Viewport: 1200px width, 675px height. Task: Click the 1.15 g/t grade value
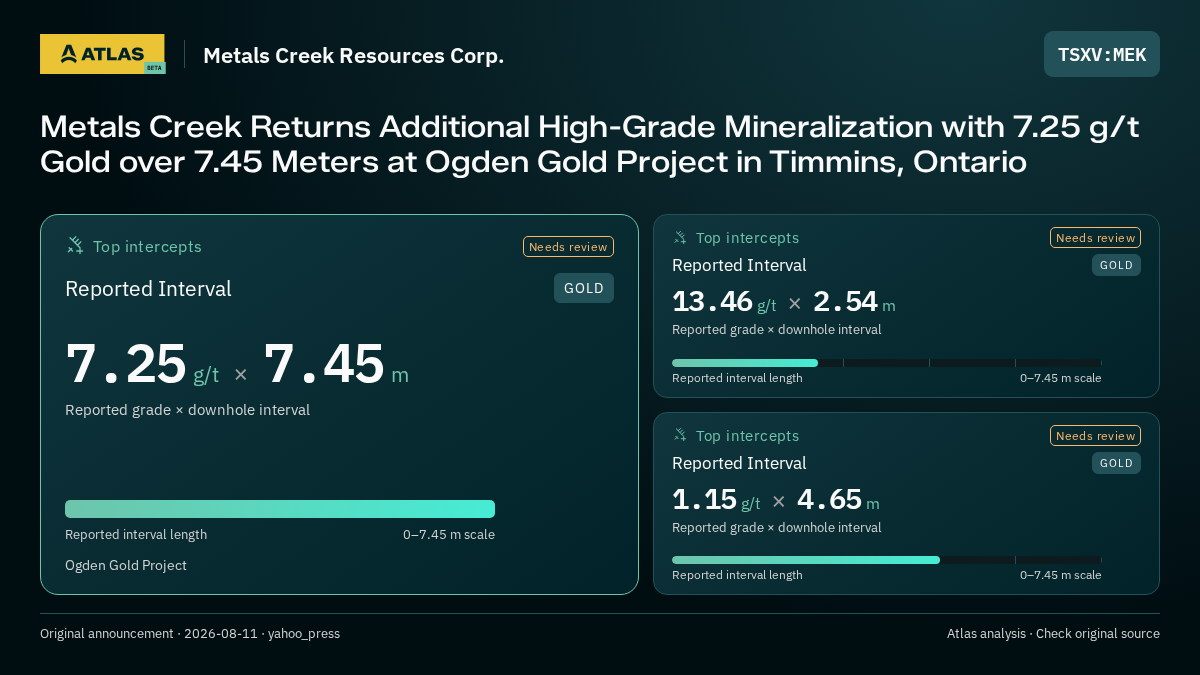(716, 500)
